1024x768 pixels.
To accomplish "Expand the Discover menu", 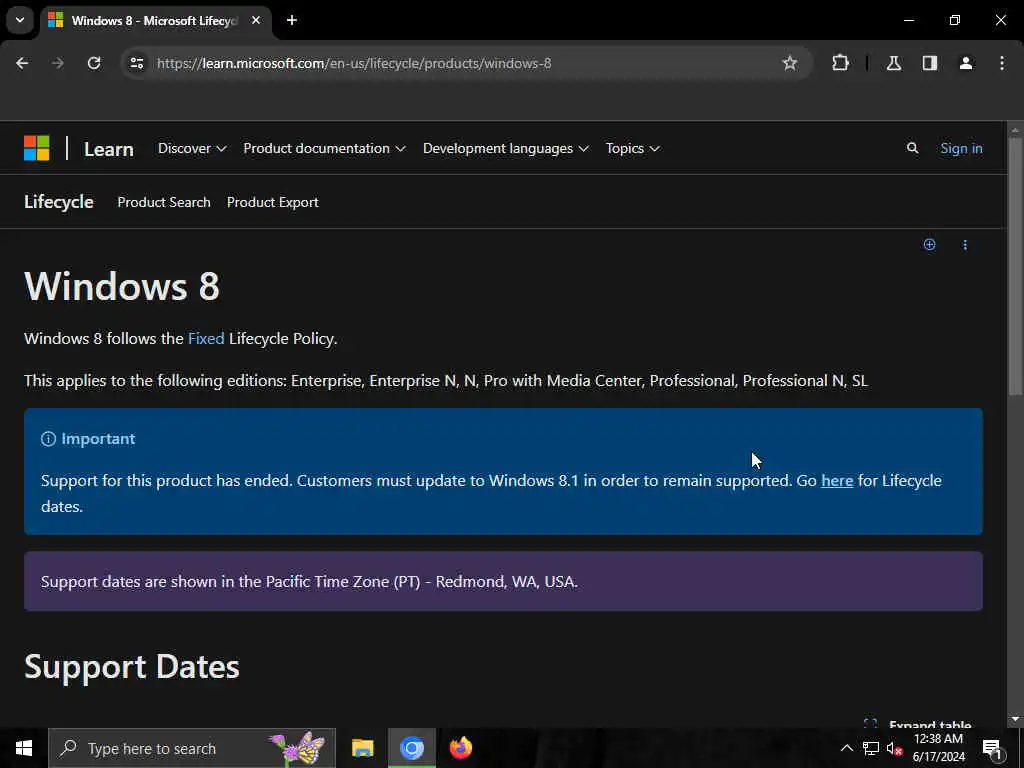I will 192,148.
